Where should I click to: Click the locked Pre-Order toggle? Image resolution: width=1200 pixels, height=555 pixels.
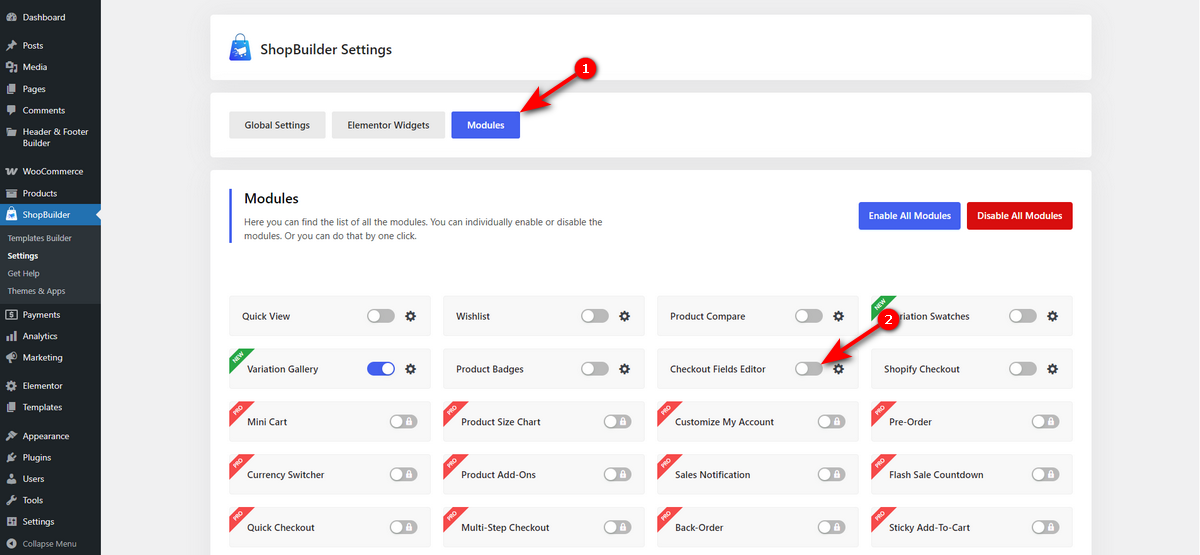1045,422
